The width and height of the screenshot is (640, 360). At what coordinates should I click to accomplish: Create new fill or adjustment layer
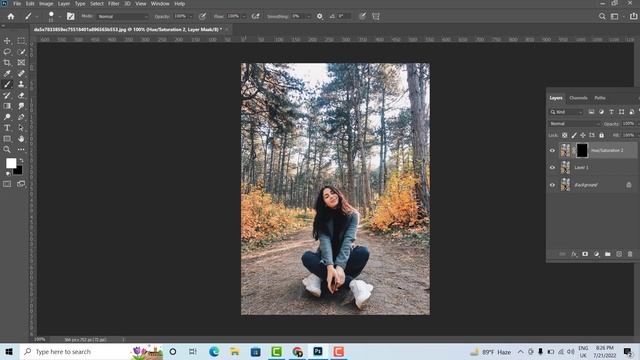(x=596, y=254)
